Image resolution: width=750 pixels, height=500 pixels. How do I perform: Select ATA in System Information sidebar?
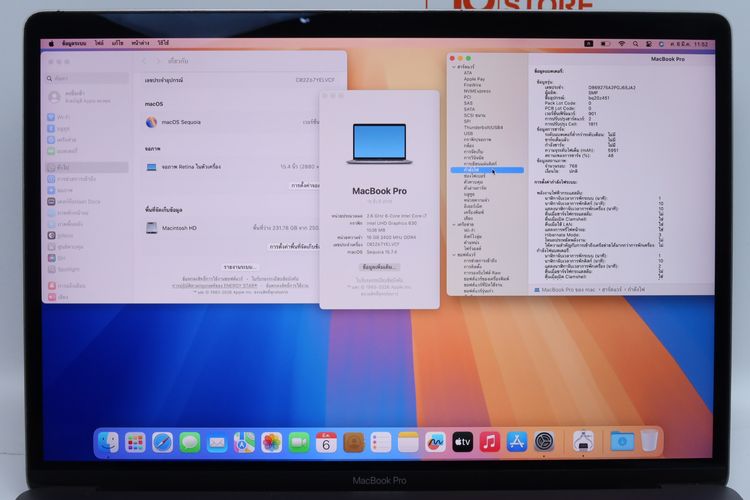468,73
